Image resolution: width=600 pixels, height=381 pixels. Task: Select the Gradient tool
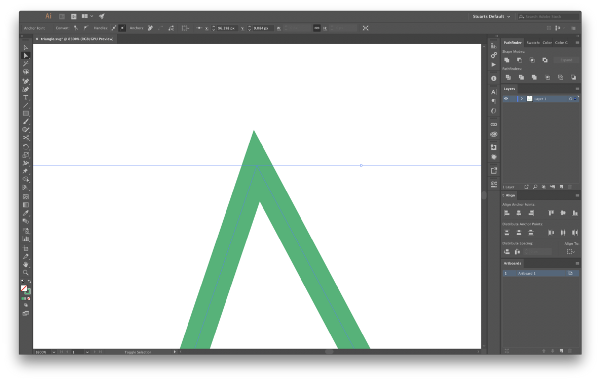[26, 205]
